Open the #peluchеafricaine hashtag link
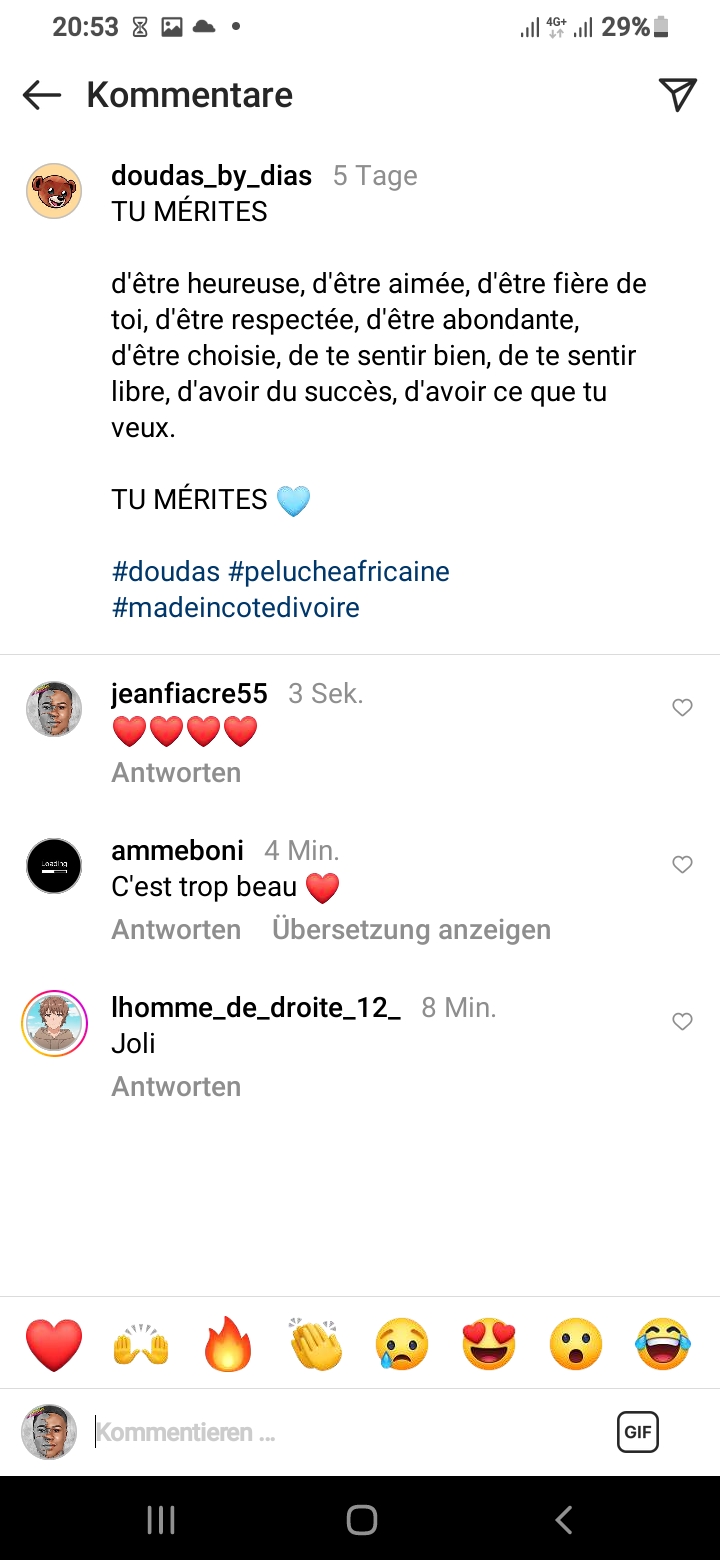Image resolution: width=720 pixels, height=1560 pixels. pyautogui.click(x=339, y=571)
